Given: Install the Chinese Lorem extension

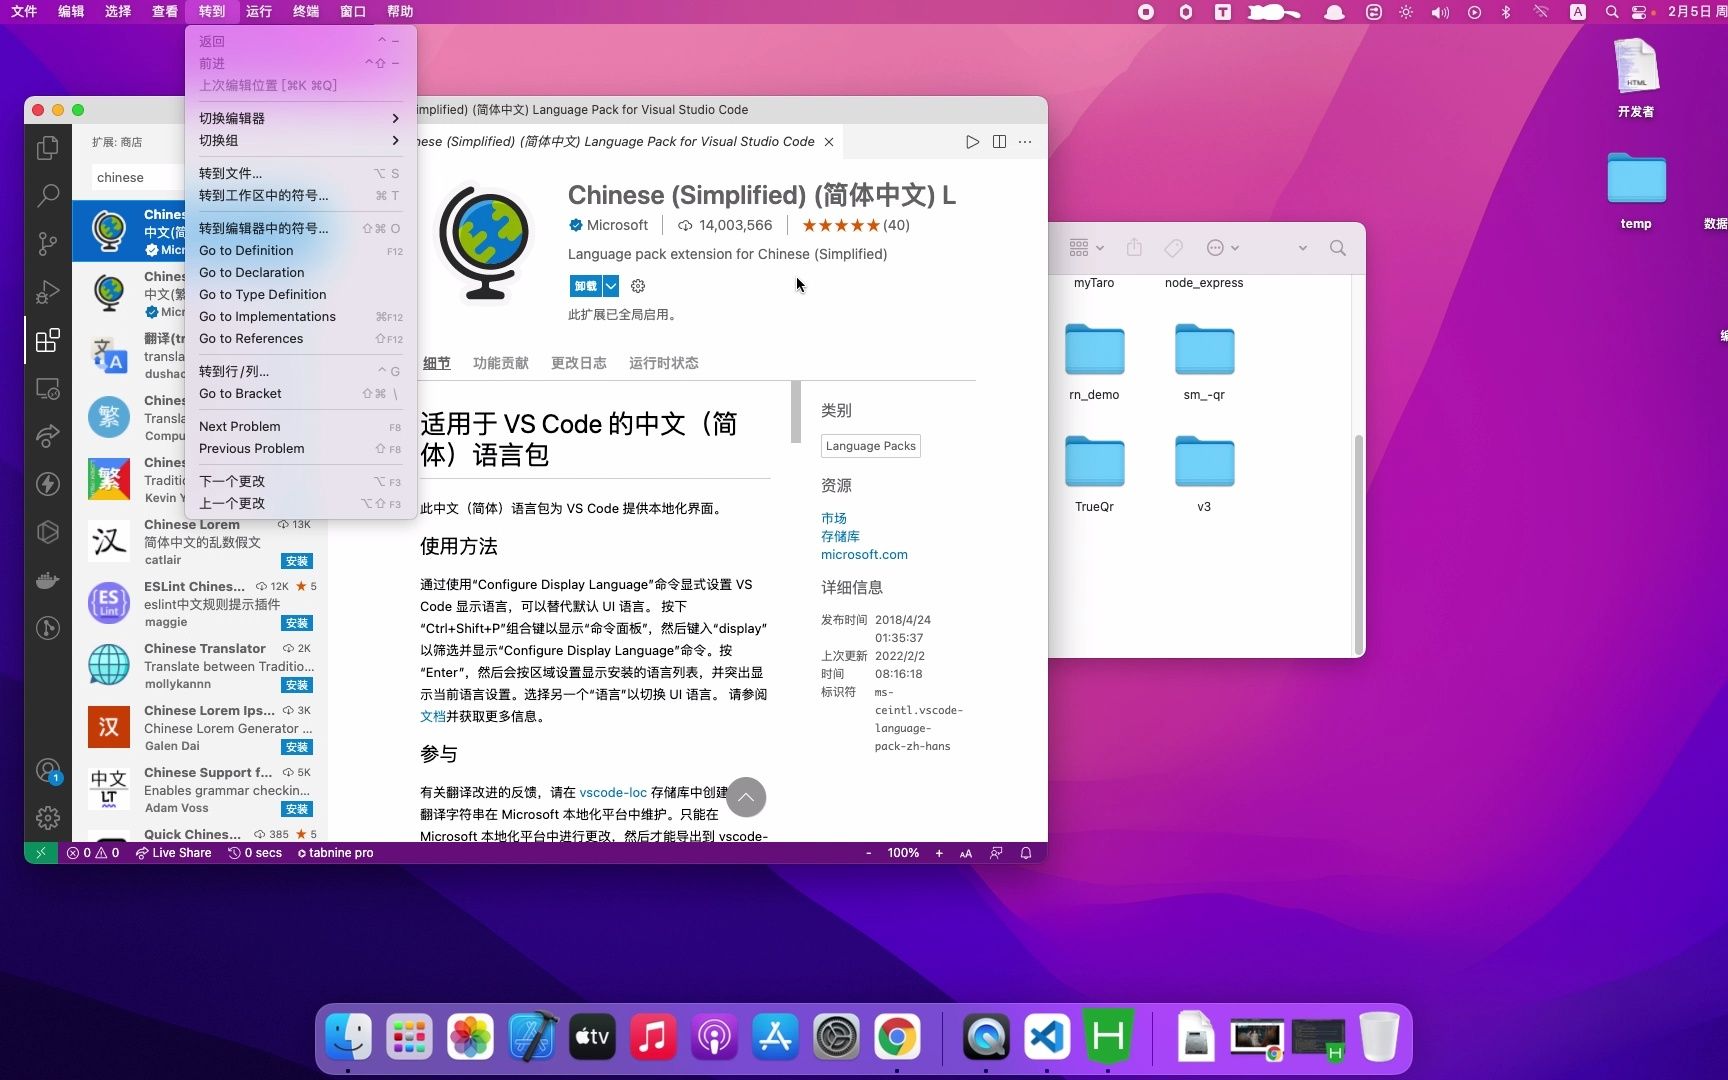Looking at the screenshot, I should (297, 561).
